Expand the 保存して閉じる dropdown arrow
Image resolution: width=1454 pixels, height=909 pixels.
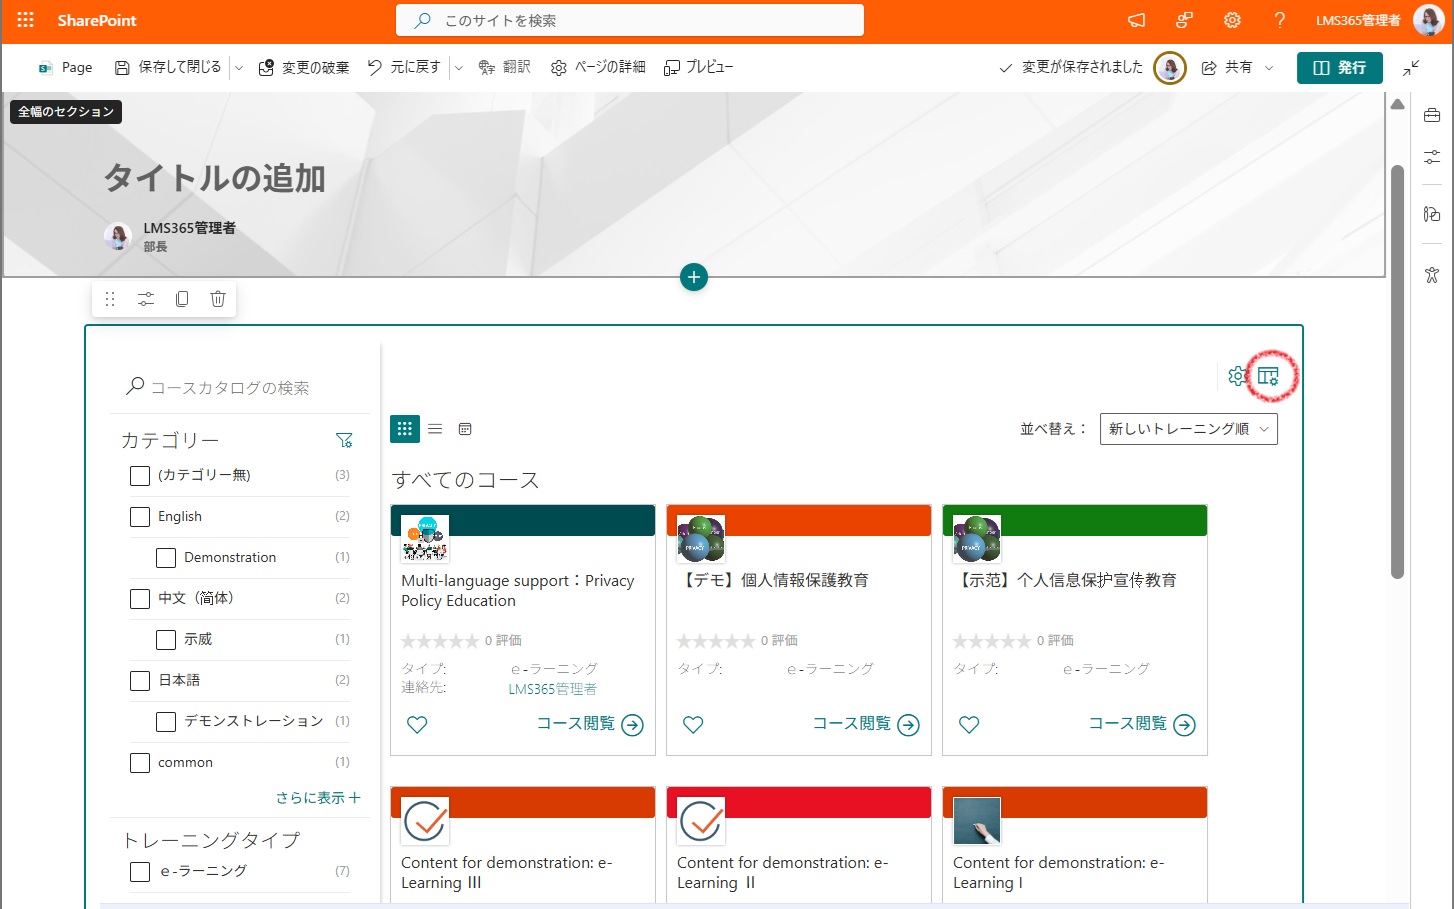pos(238,68)
